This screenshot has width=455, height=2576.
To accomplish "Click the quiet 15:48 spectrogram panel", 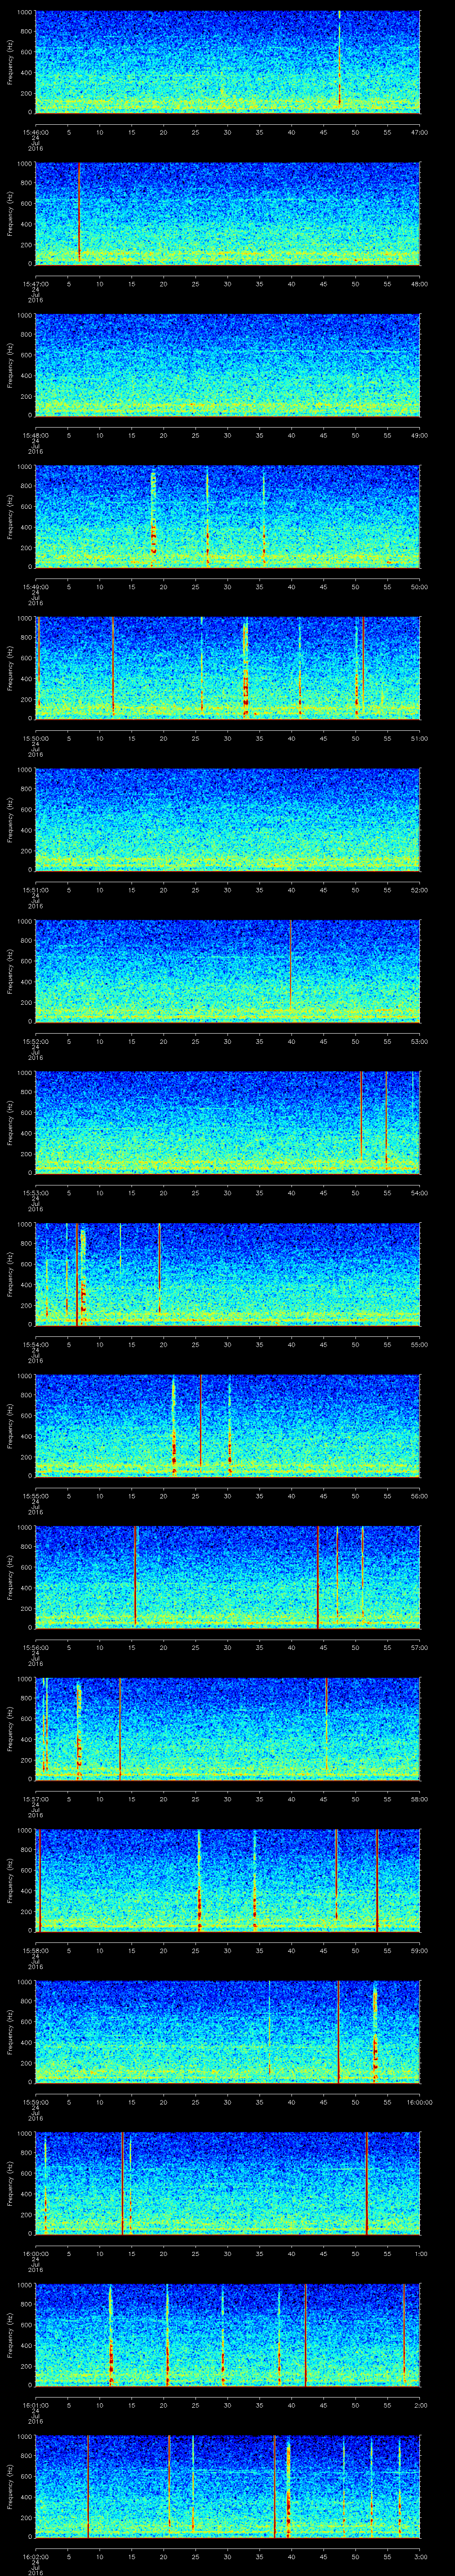I will (227, 365).
